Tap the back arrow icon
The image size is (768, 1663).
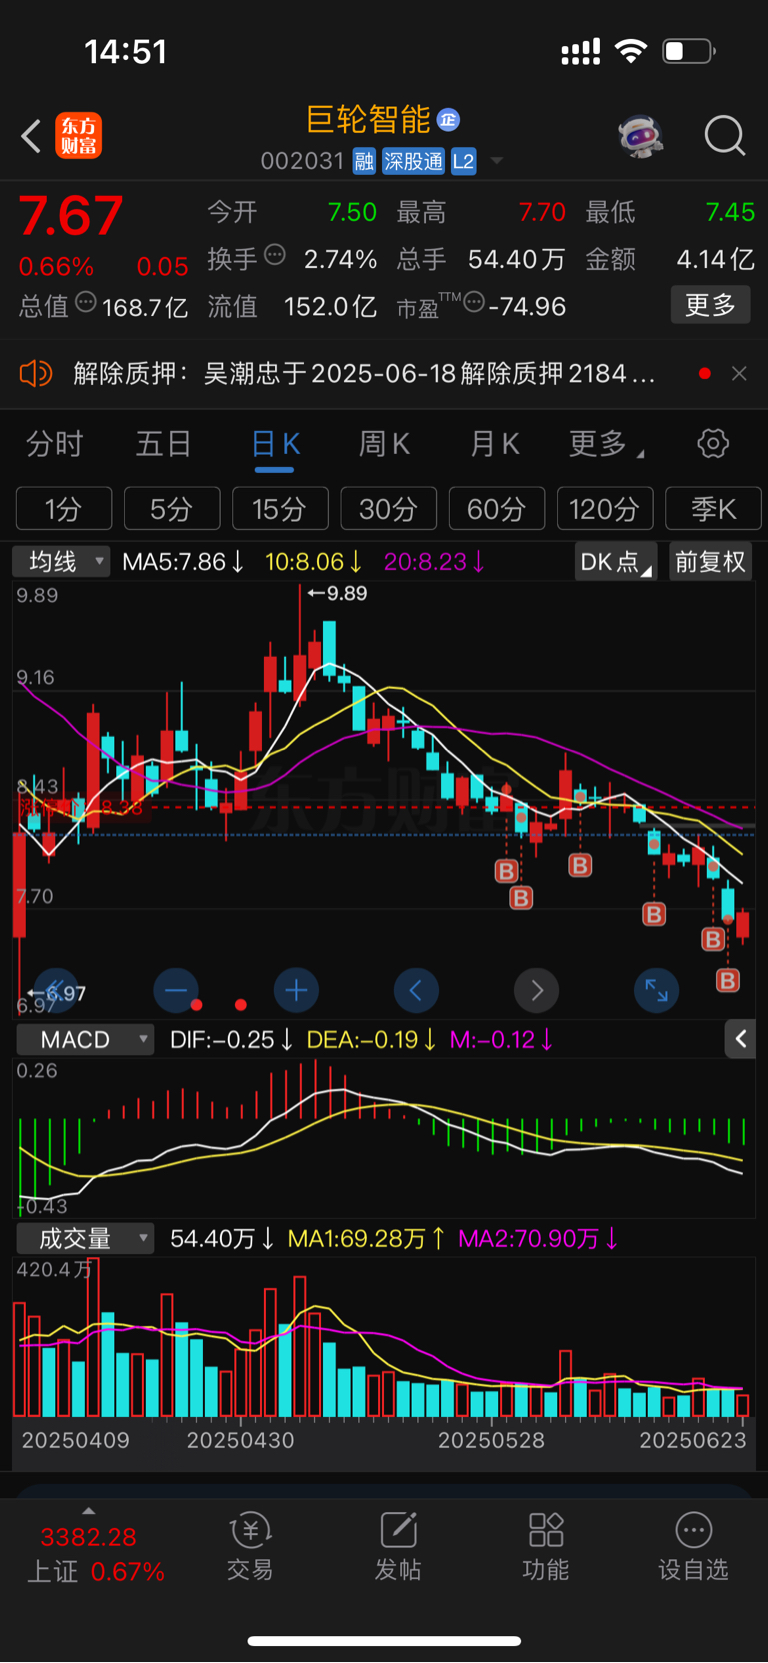tap(31, 136)
